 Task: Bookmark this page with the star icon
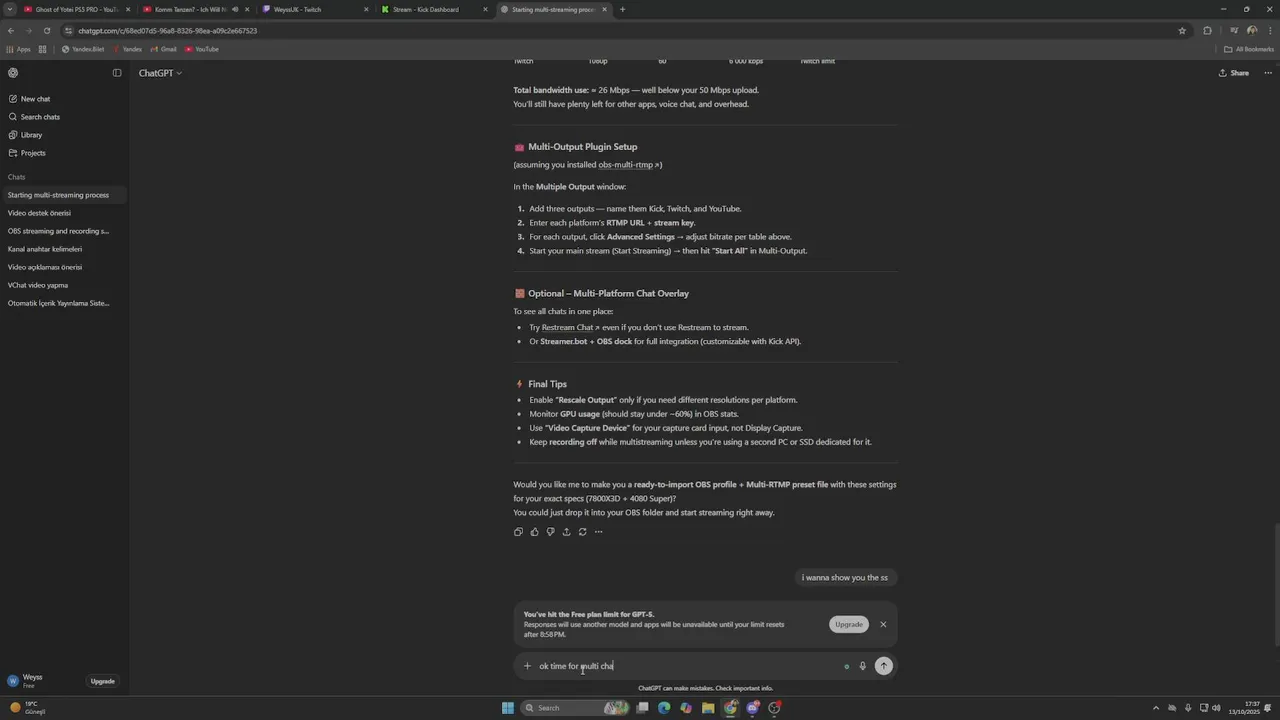tap(1182, 31)
